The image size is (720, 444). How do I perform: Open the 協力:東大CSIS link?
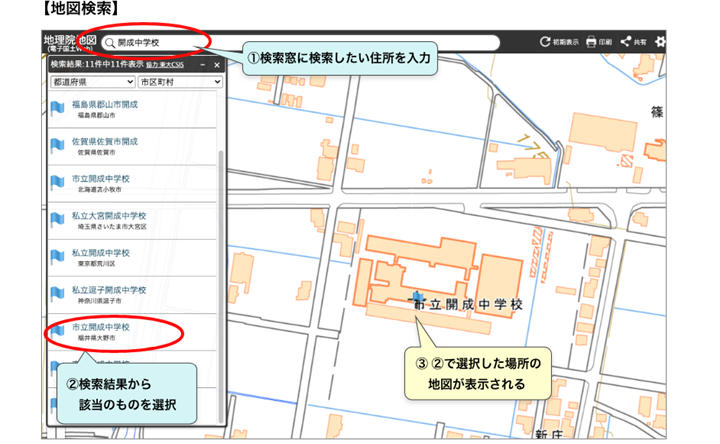click(x=164, y=64)
